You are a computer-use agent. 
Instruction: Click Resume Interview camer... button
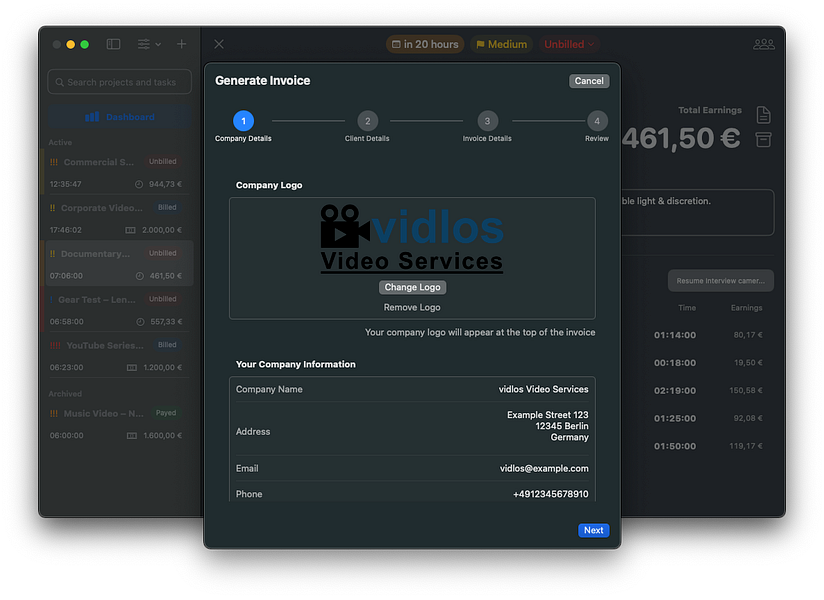(720, 281)
